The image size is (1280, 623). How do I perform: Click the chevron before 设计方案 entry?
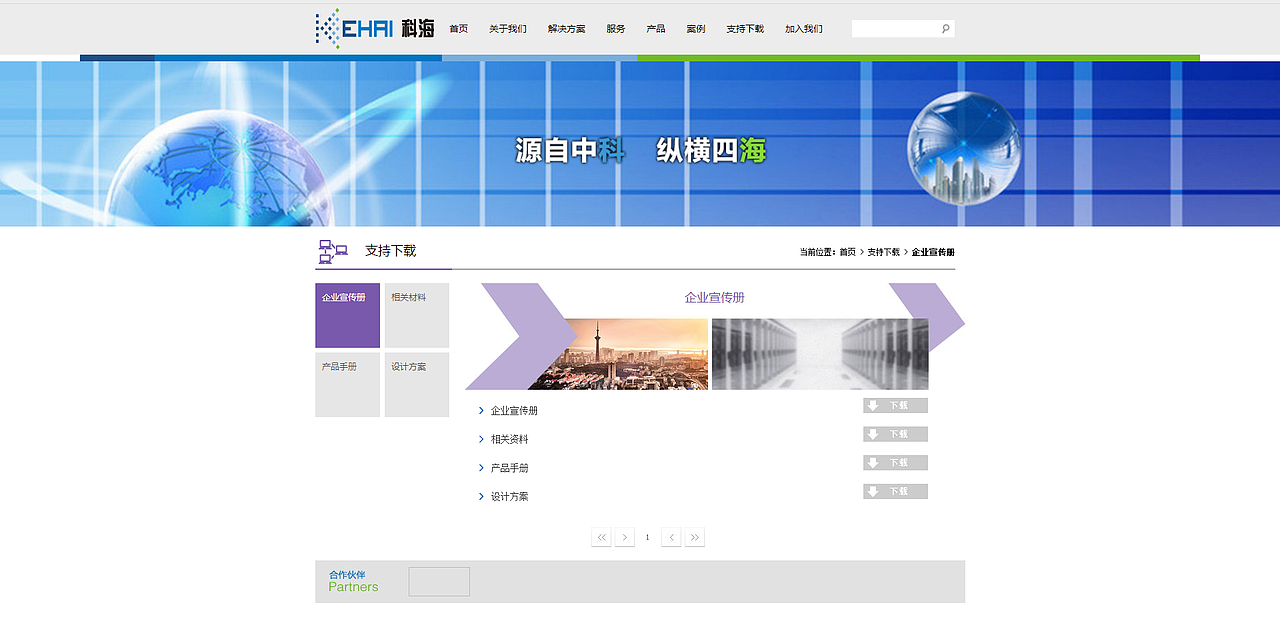(481, 497)
